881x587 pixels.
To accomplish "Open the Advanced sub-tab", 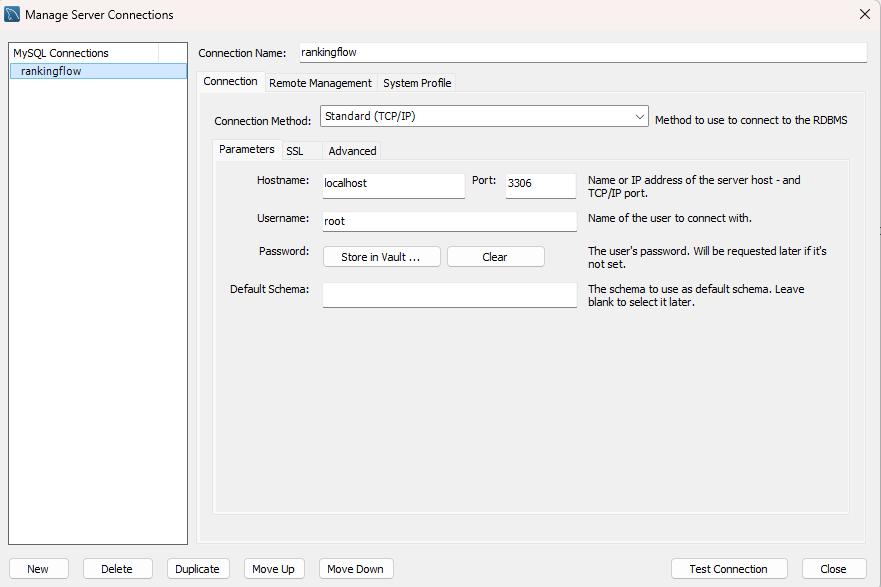I will pyautogui.click(x=352, y=151).
